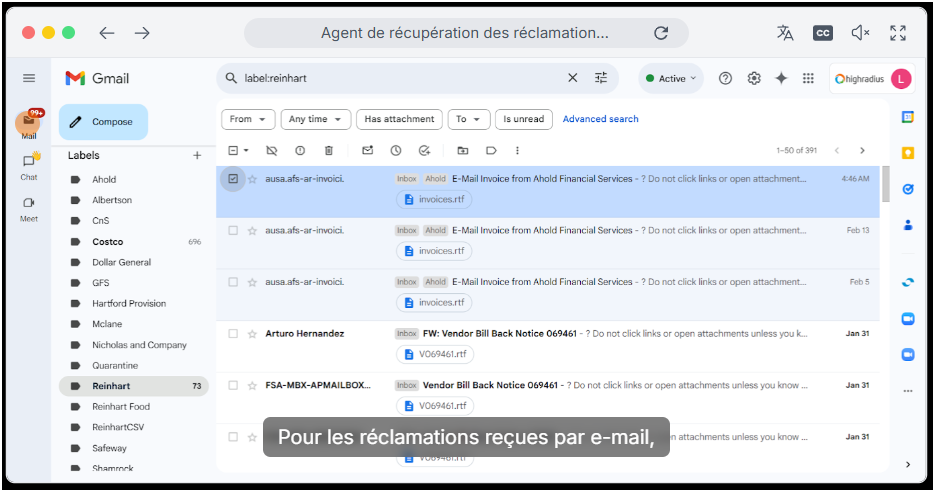Open the Costco label
This screenshot has height=492, width=935.
(108, 242)
